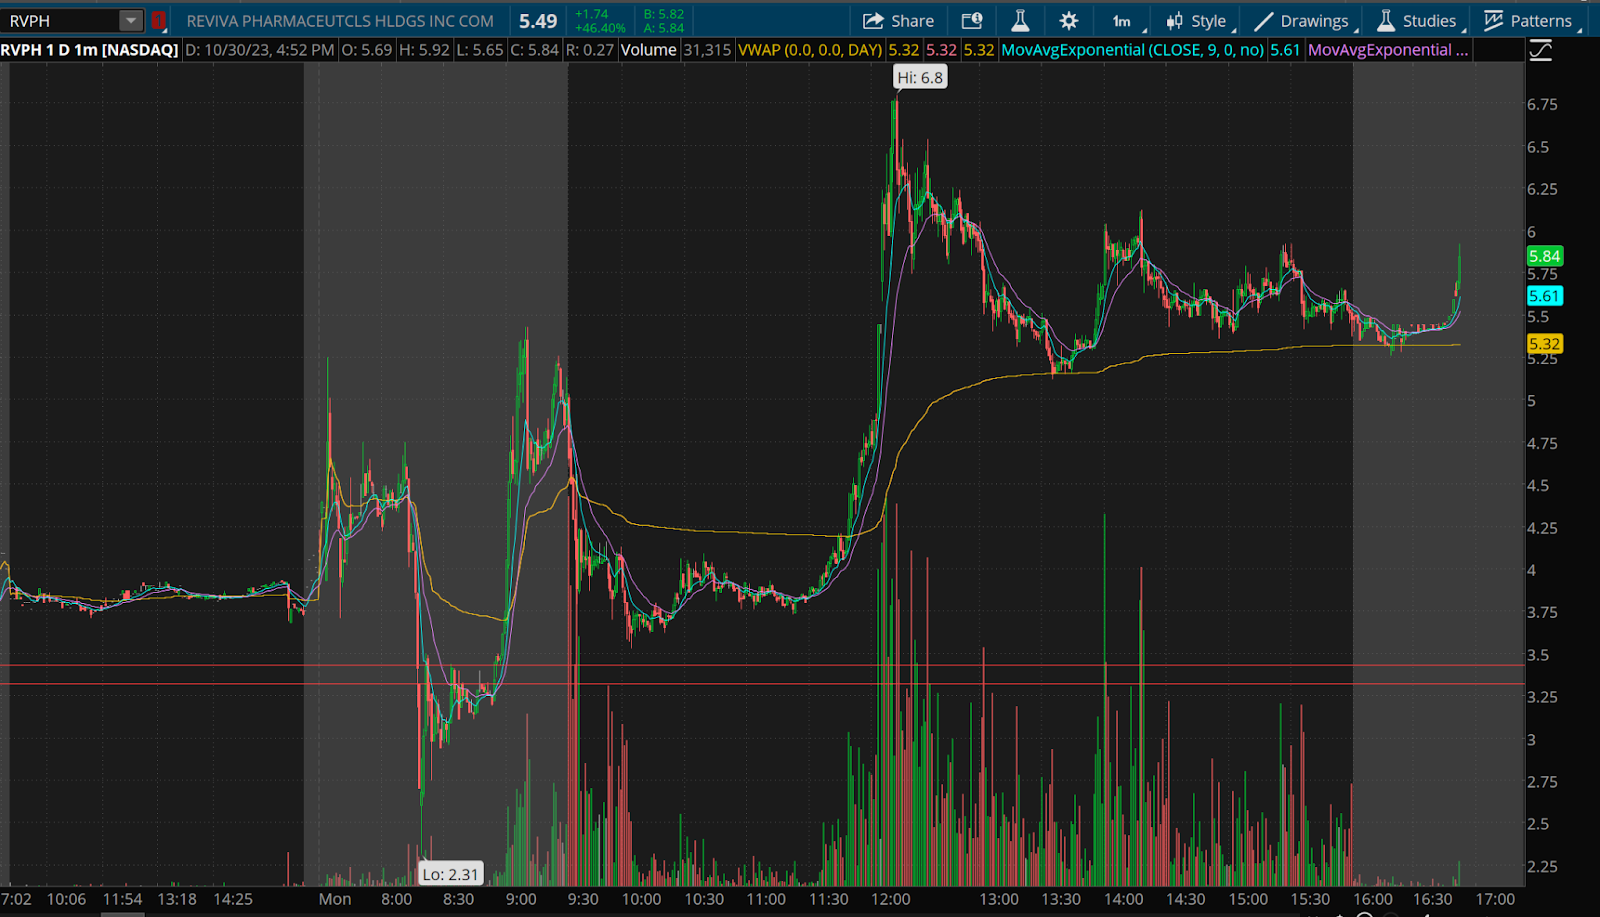This screenshot has width=1600, height=917.
Task: Open the 1m timeframe selector
Action: coord(1123,21)
